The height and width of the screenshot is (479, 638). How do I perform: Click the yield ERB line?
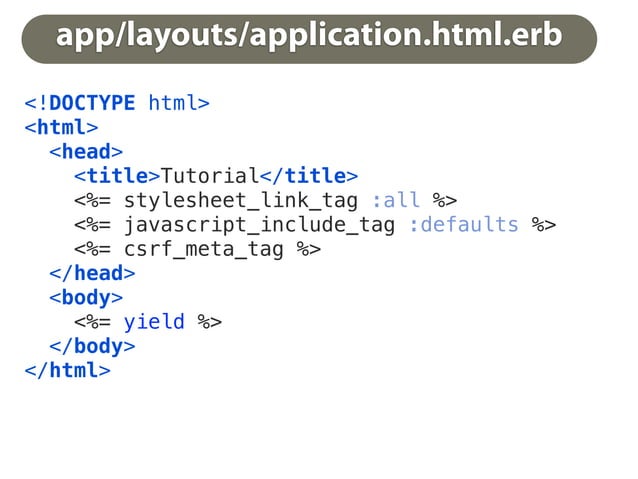click(148, 322)
